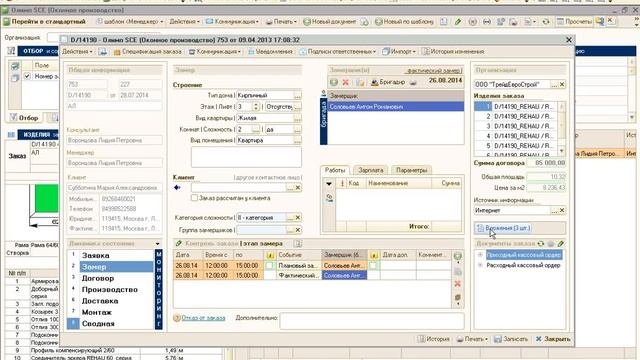Viewport: 640px width, 360px height.
Task: Open the Импорт menu
Action: (399, 52)
